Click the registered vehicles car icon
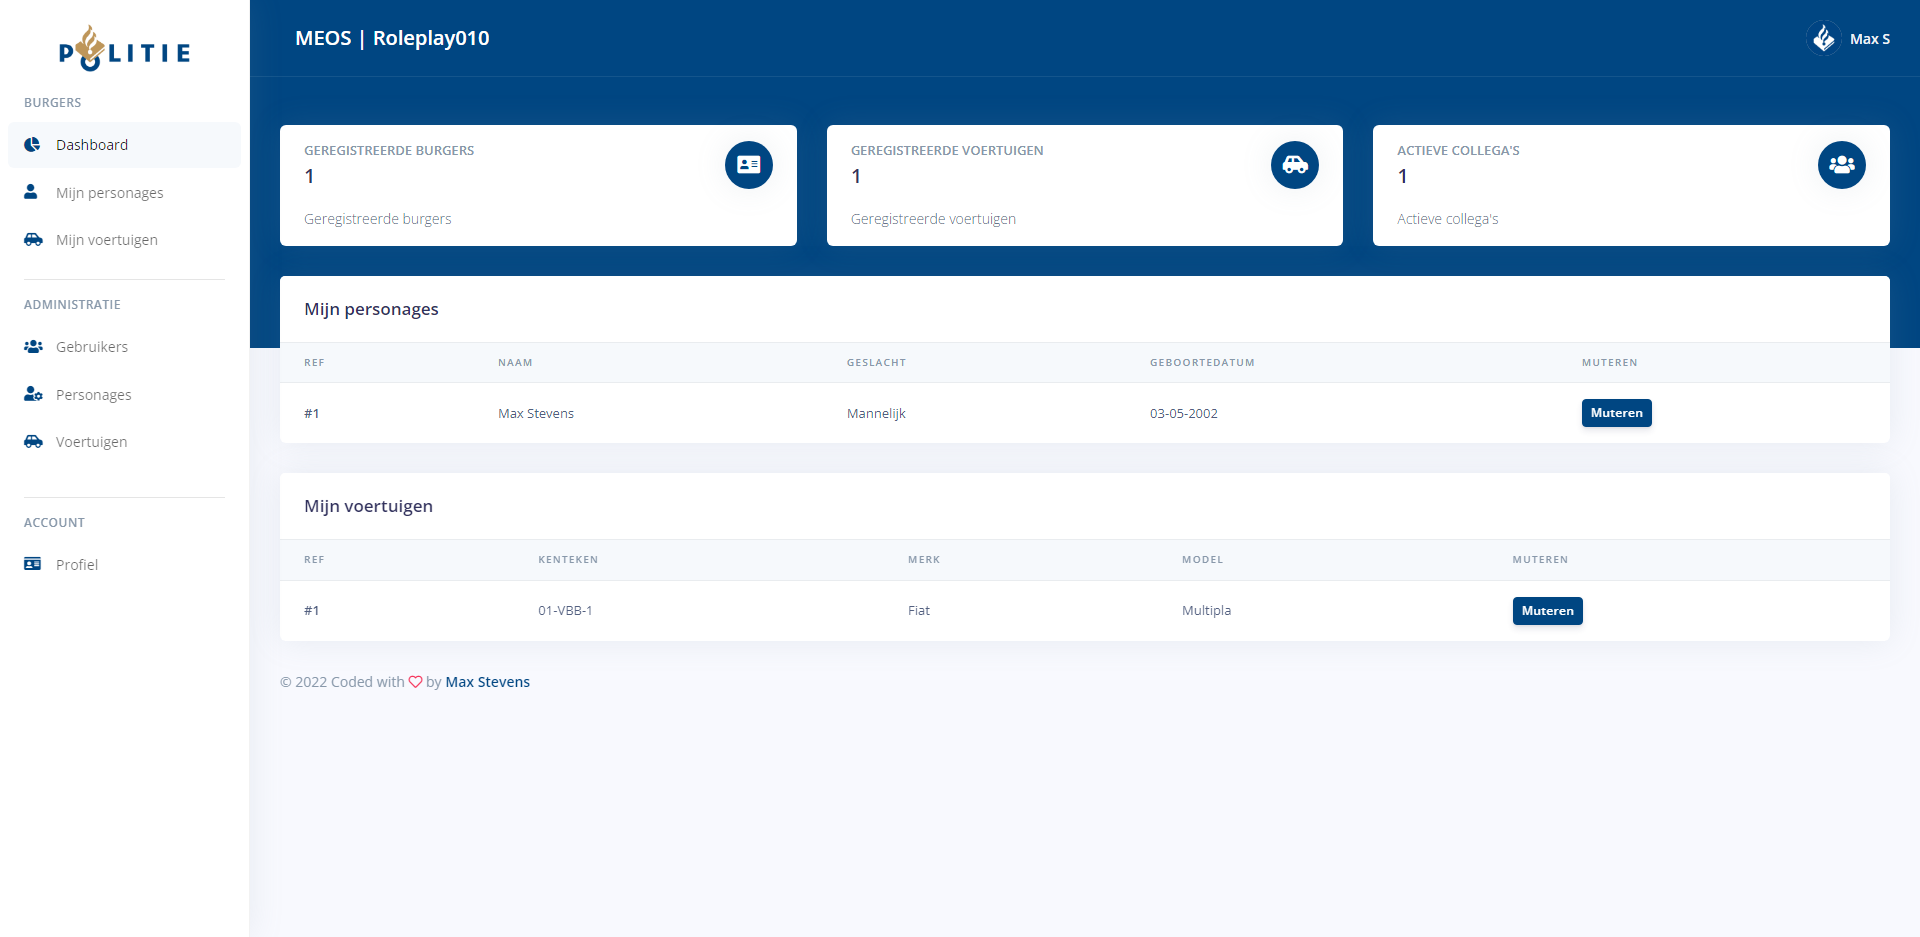 pyautogui.click(x=1294, y=165)
